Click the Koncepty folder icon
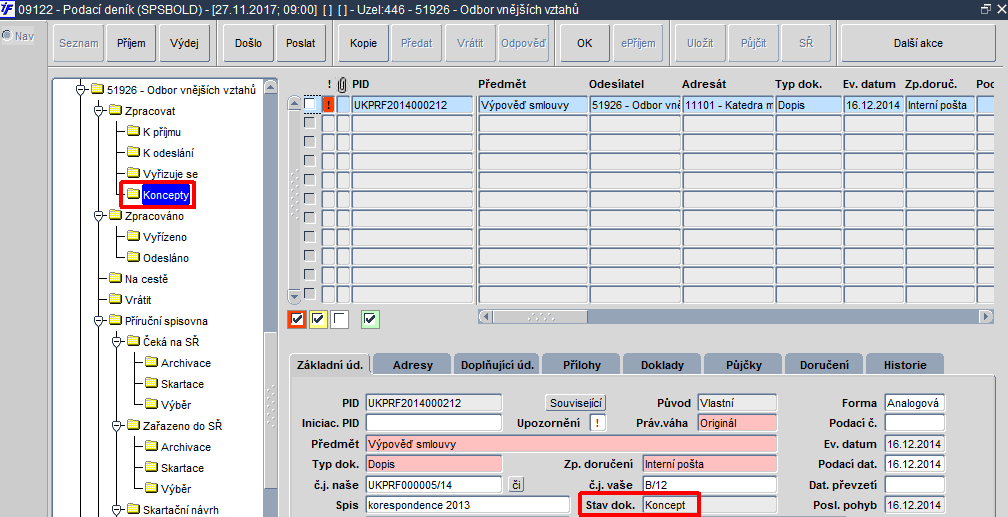Image resolution: width=1008 pixels, height=517 pixels. (133, 194)
